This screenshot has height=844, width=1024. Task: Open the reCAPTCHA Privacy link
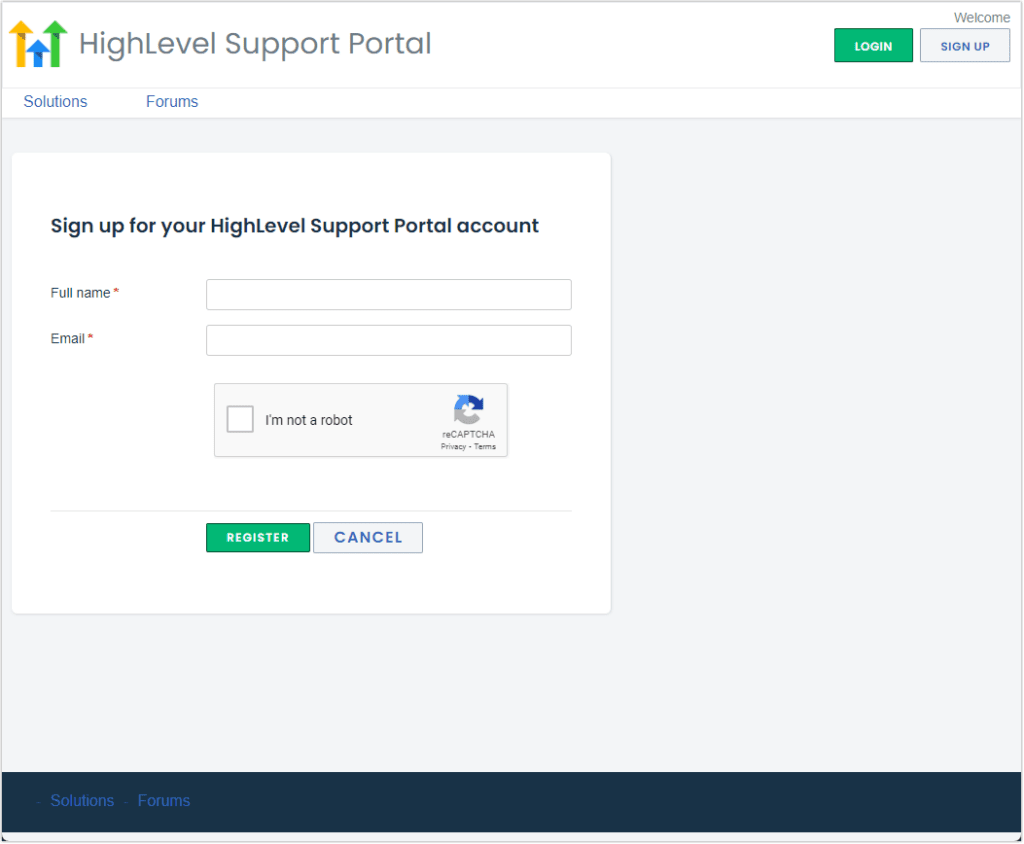click(453, 447)
